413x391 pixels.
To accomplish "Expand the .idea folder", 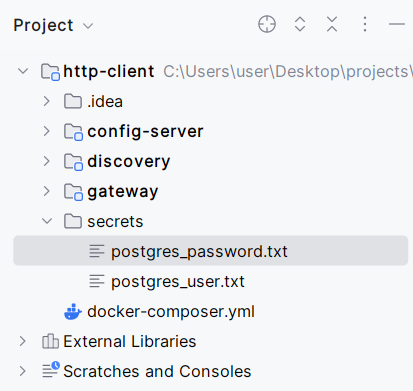I will click(x=47, y=101).
